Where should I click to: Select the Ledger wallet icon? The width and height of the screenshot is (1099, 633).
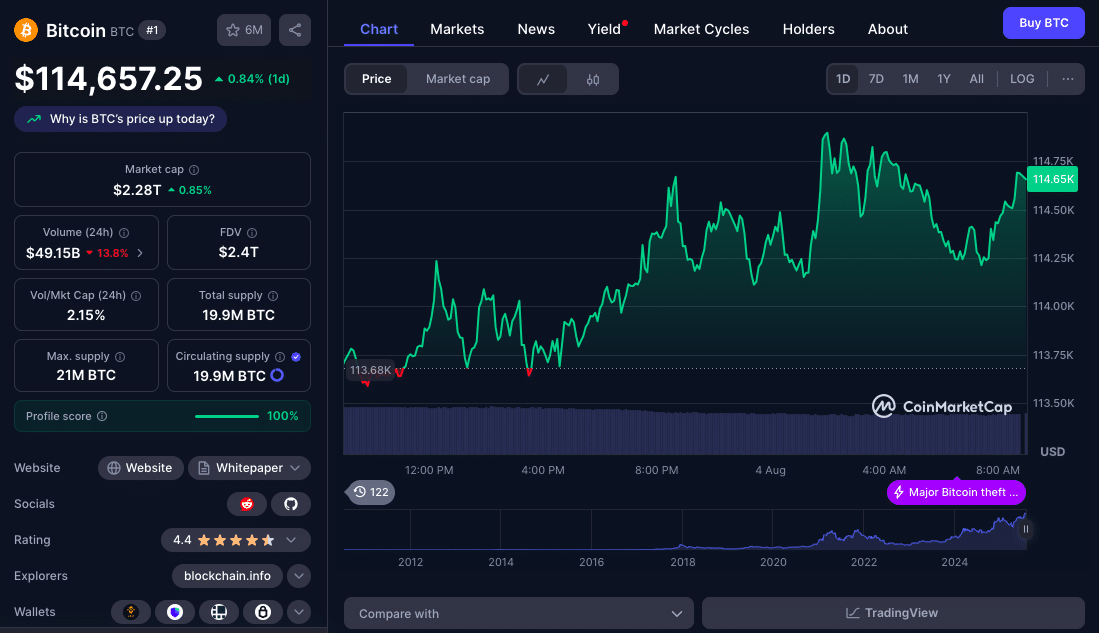point(219,612)
